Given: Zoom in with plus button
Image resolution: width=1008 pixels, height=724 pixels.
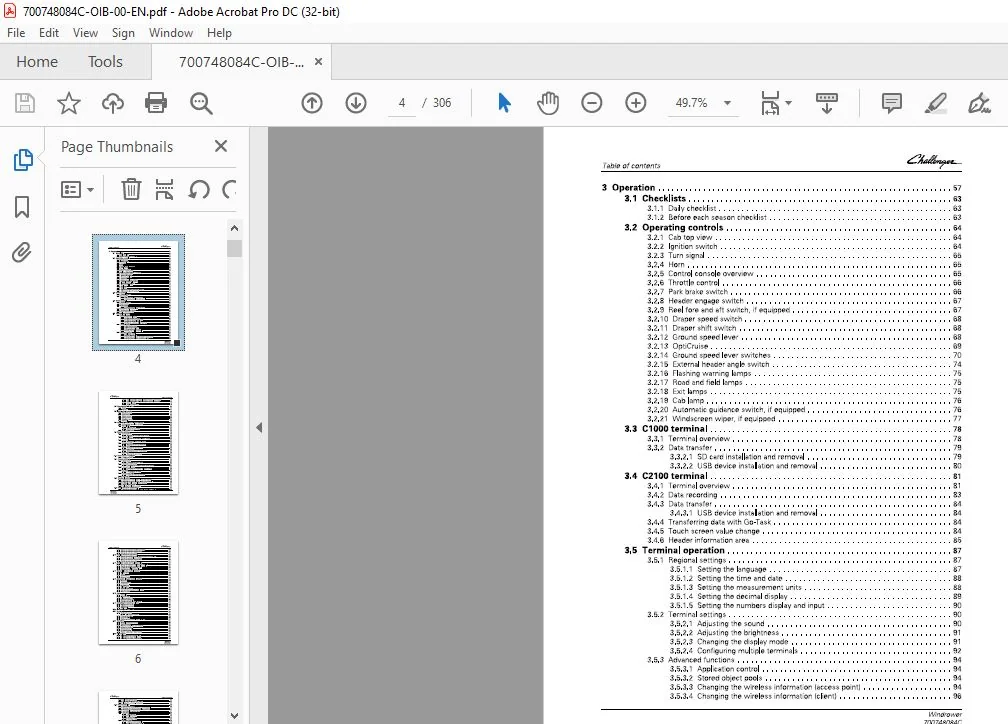Looking at the screenshot, I should point(635,103).
